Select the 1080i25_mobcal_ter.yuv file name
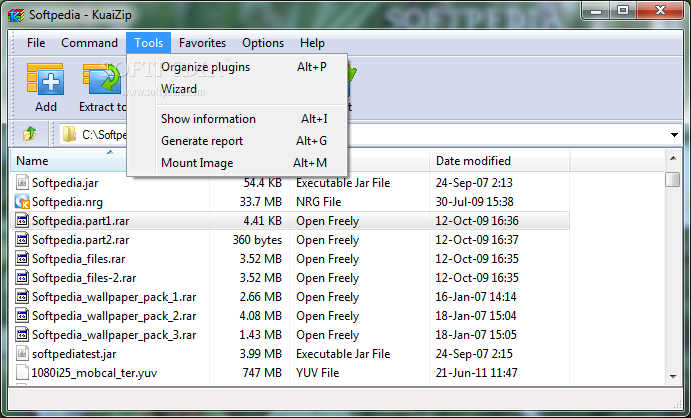Viewport: 691px width, 418px height. (x=94, y=373)
